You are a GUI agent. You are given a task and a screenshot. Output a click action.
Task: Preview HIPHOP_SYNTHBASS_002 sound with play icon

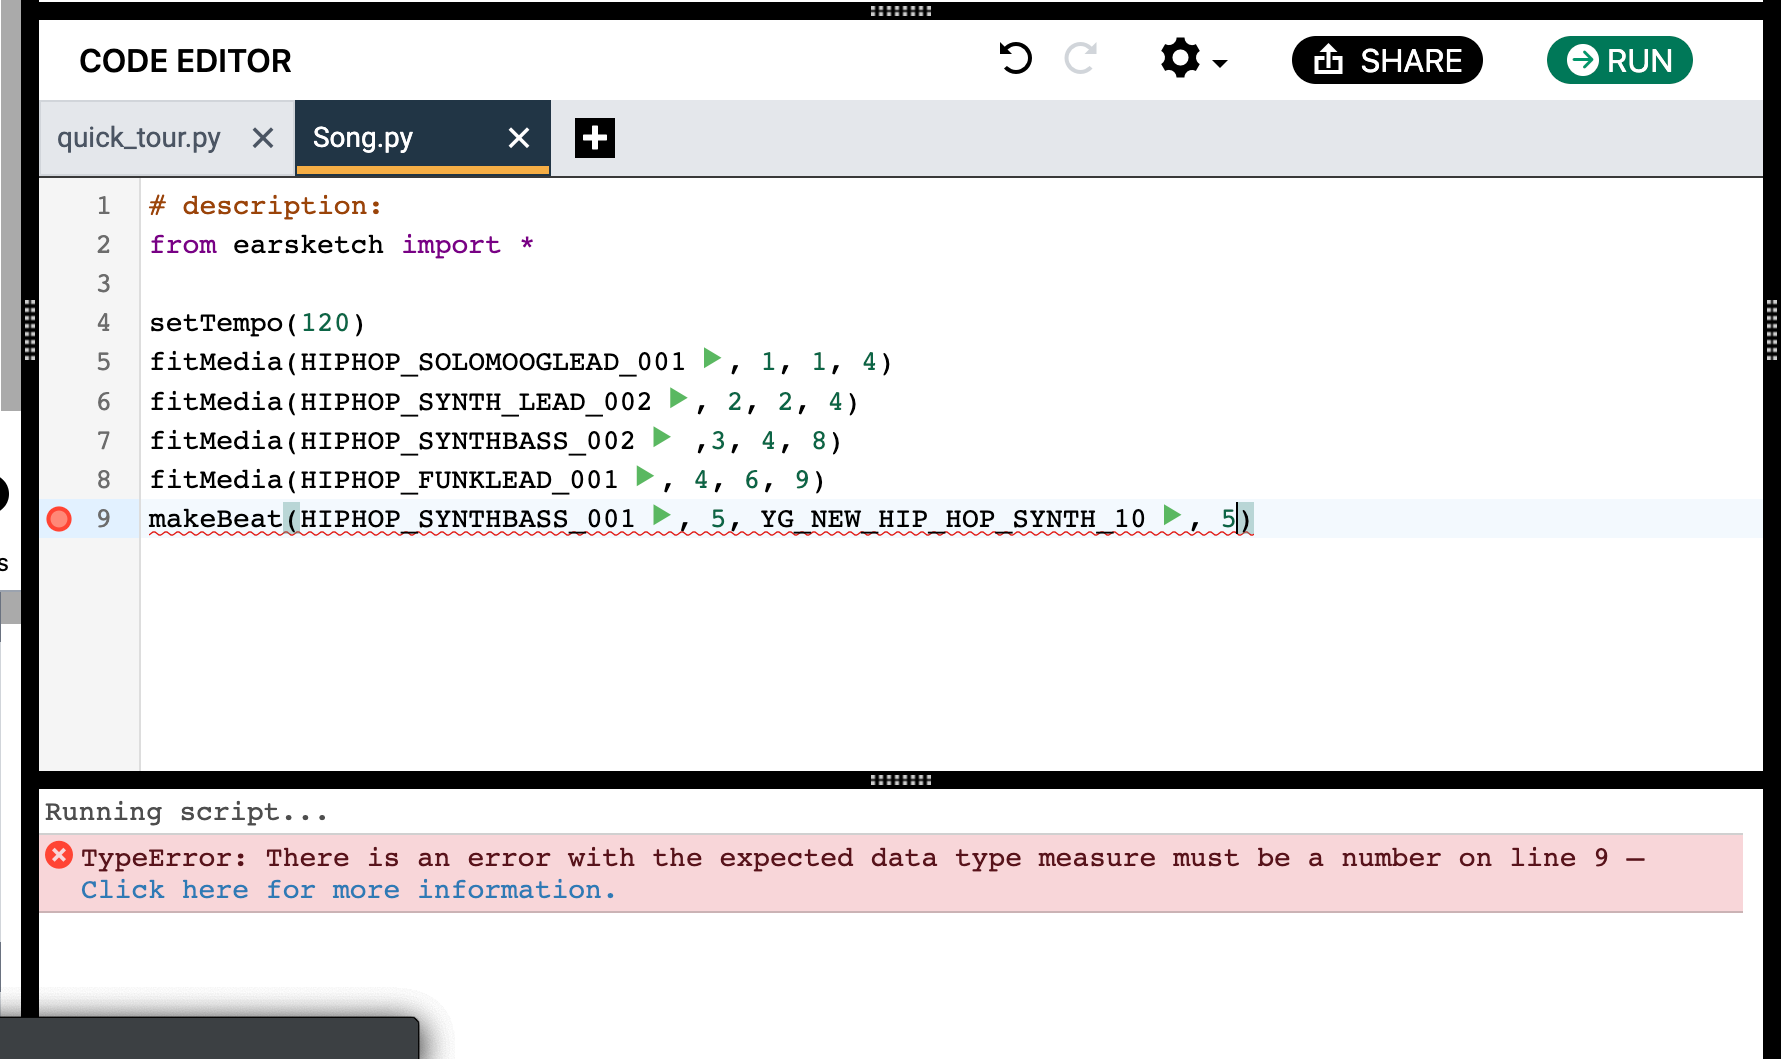pyautogui.click(x=661, y=437)
